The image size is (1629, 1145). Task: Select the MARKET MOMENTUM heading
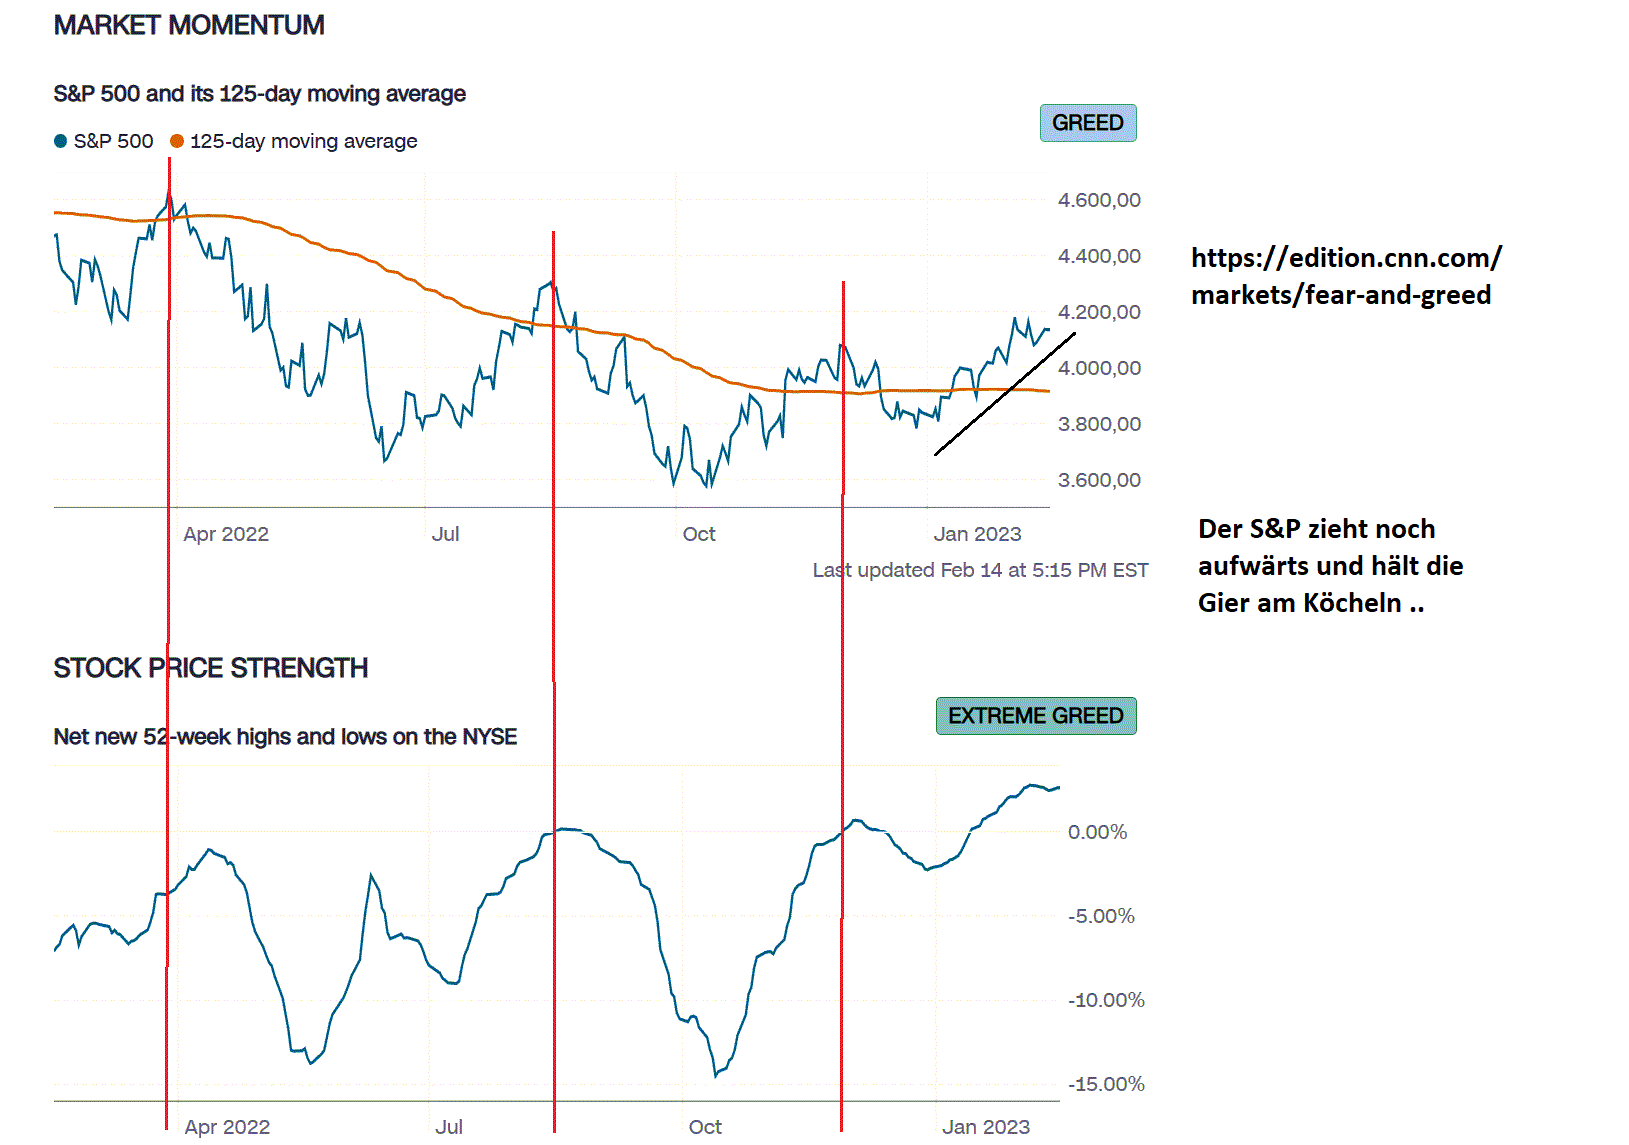189,25
